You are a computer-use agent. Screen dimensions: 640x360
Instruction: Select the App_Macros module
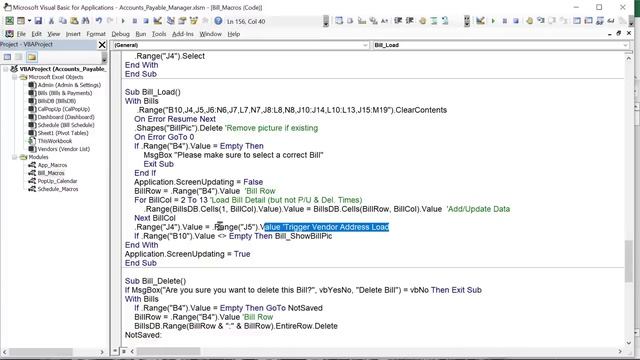tap(52, 165)
